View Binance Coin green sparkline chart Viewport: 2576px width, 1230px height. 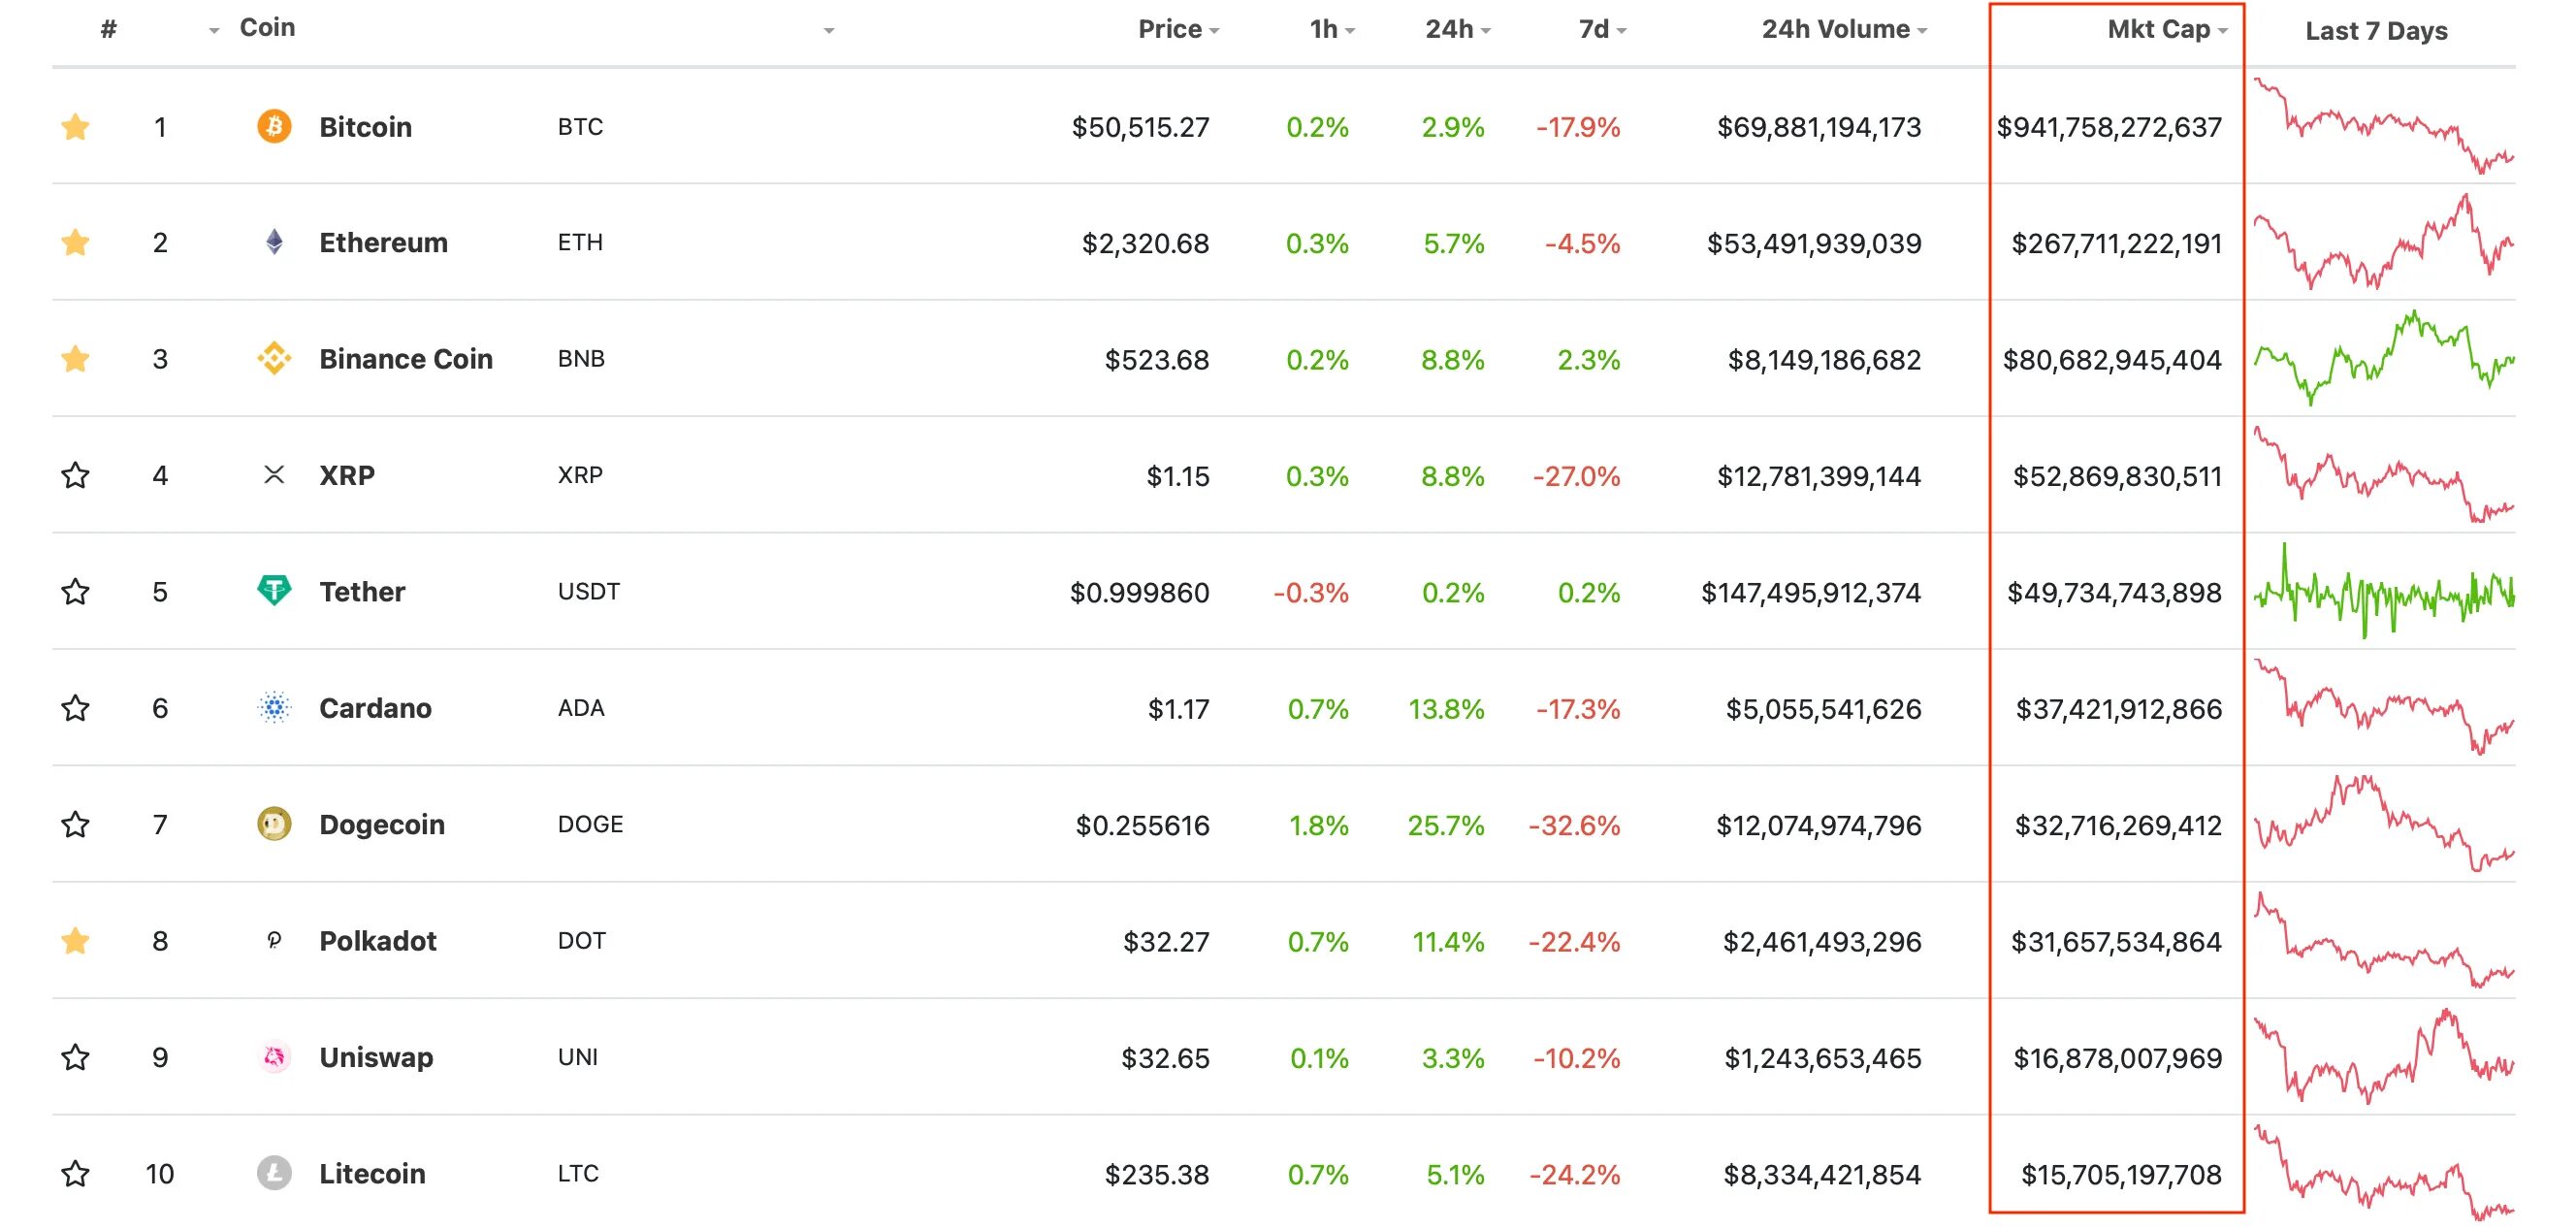pos(2383,358)
